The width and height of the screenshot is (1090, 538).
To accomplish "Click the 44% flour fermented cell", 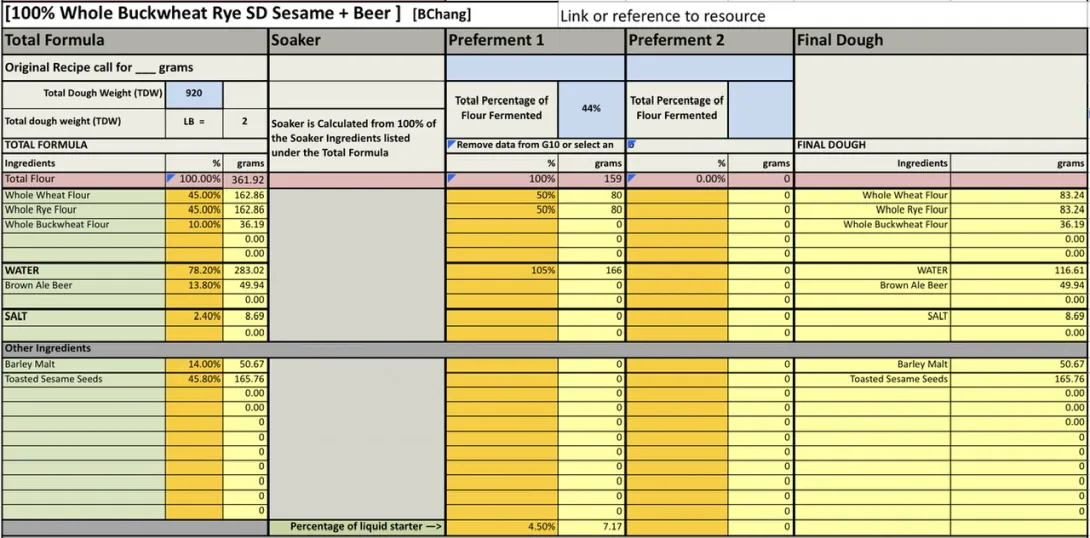I will point(592,108).
